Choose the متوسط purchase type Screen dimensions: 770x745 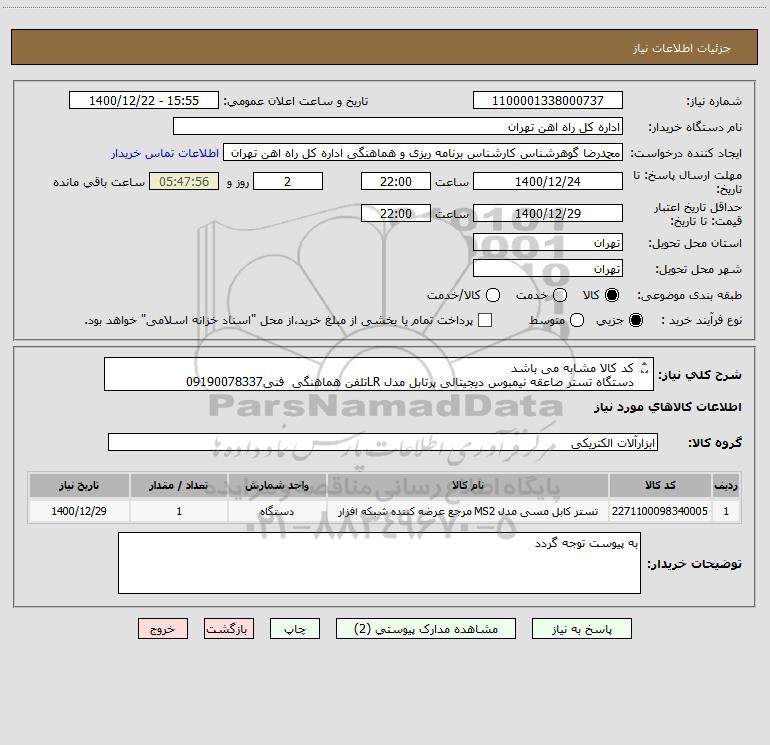click(x=577, y=320)
